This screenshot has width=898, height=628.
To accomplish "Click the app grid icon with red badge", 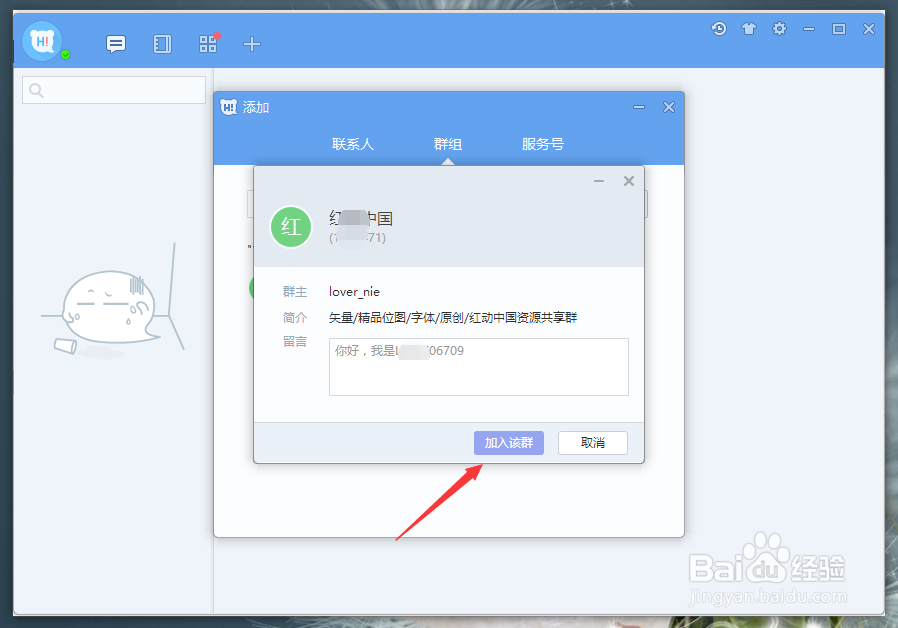I will click(207, 44).
